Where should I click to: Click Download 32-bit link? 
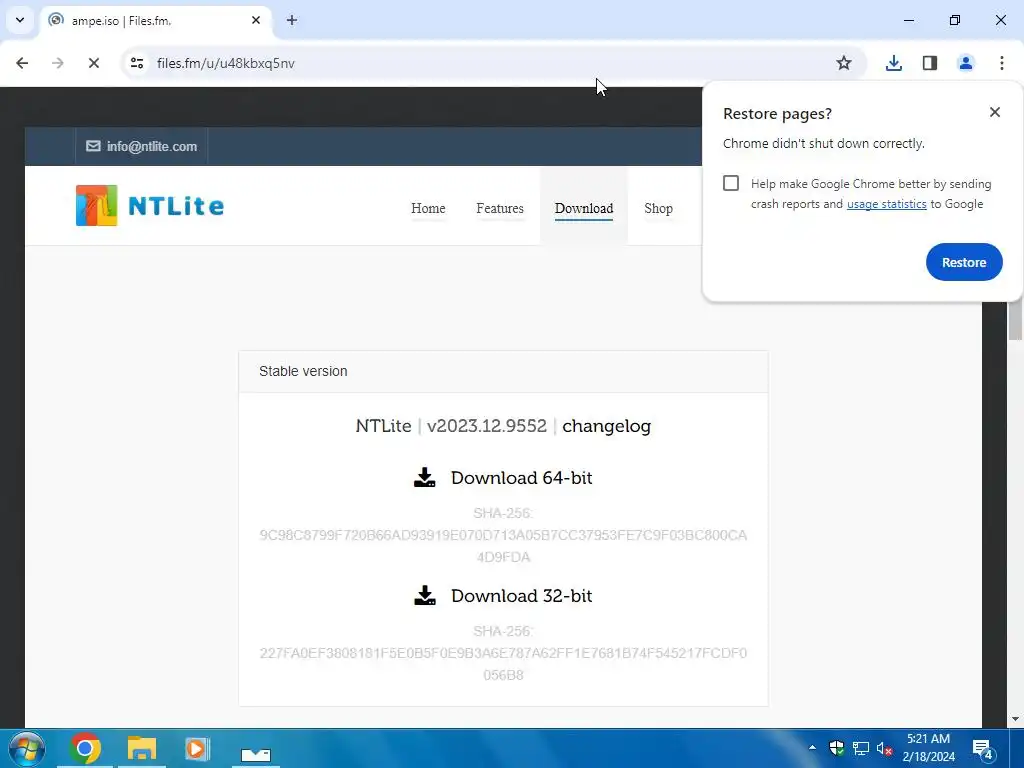[x=521, y=596]
